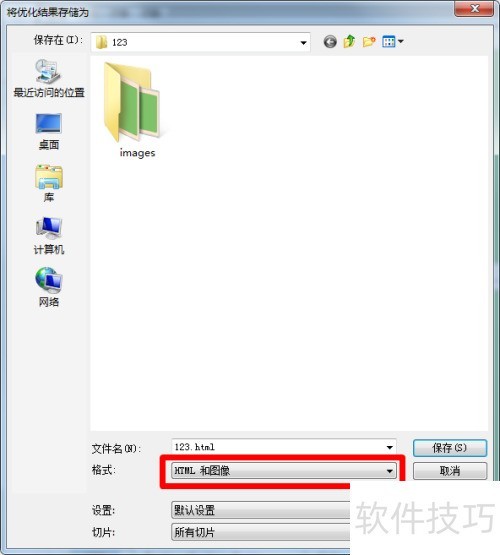Click into the file name field 123.html
Screen dimensions: 500x555
click(x=278, y=447)
